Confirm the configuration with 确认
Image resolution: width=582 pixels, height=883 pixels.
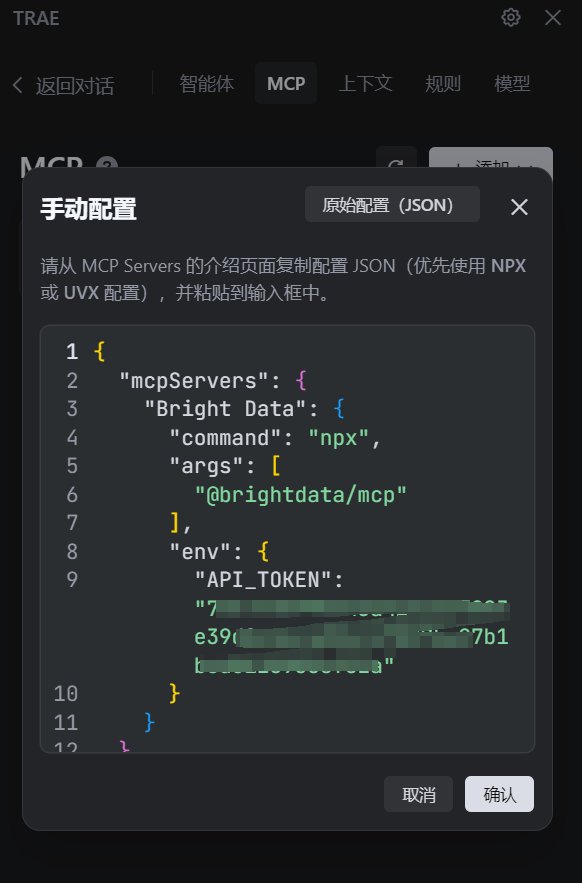pos(502,794)
